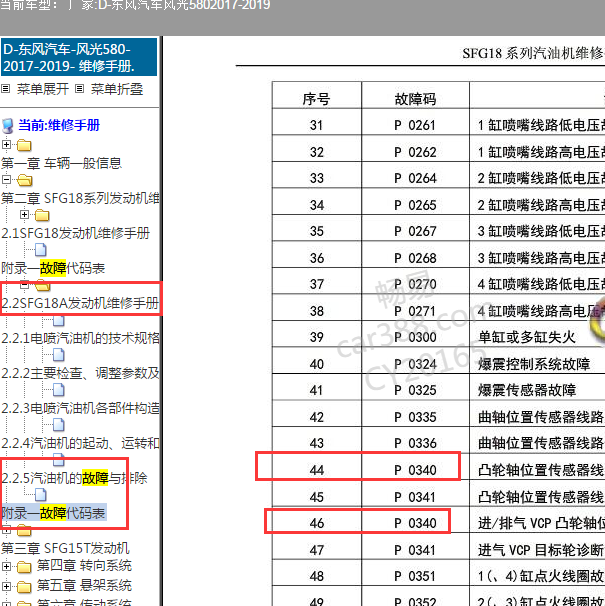605x606 pixels.
Task: Open 2.2.1电喷汽油机的技术规格 page
Action: [x=80, y=338]
